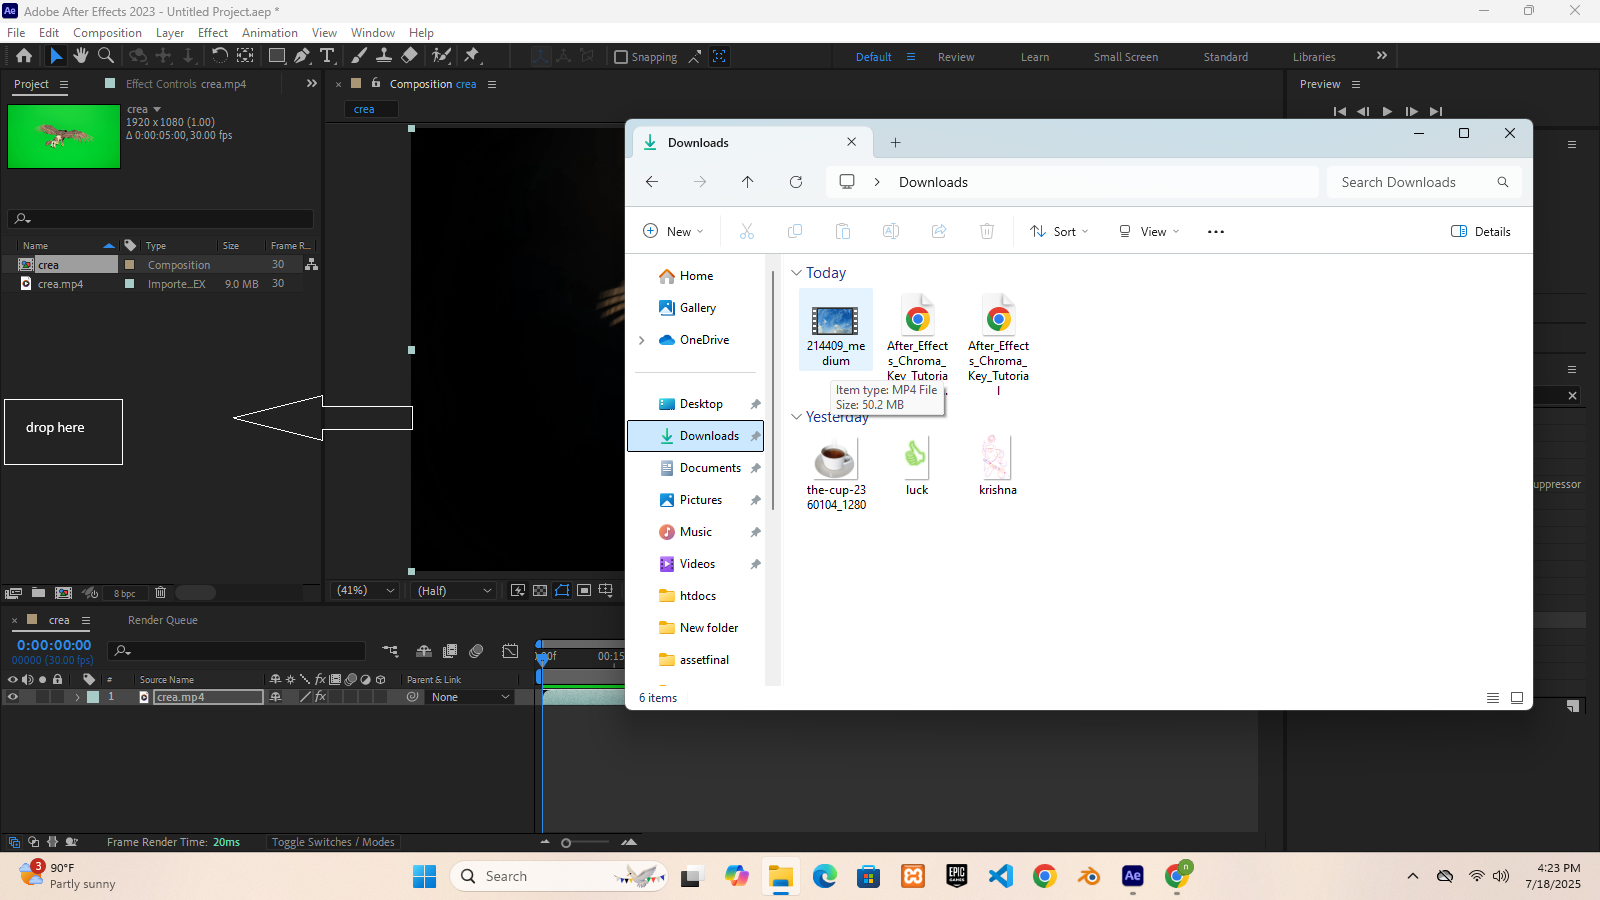Click the Search Downloads field
Image resolution: width=1600 pixels, height=900 pixels.
[1424, 182]
